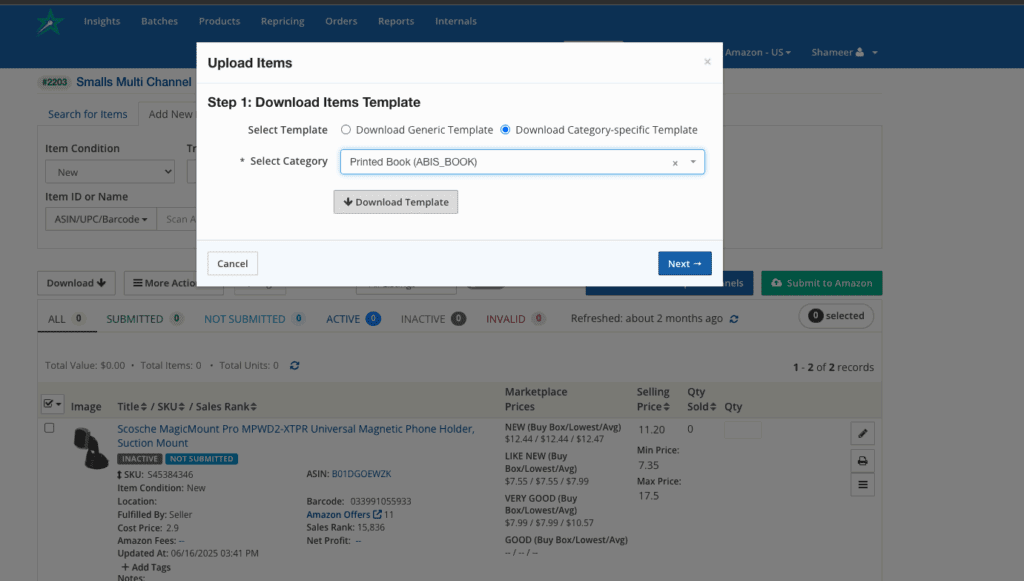This screenshot has width=1024, height=581.
Task: Click the Scosche phone holder thumbnail
Action: tap(91, 448)
